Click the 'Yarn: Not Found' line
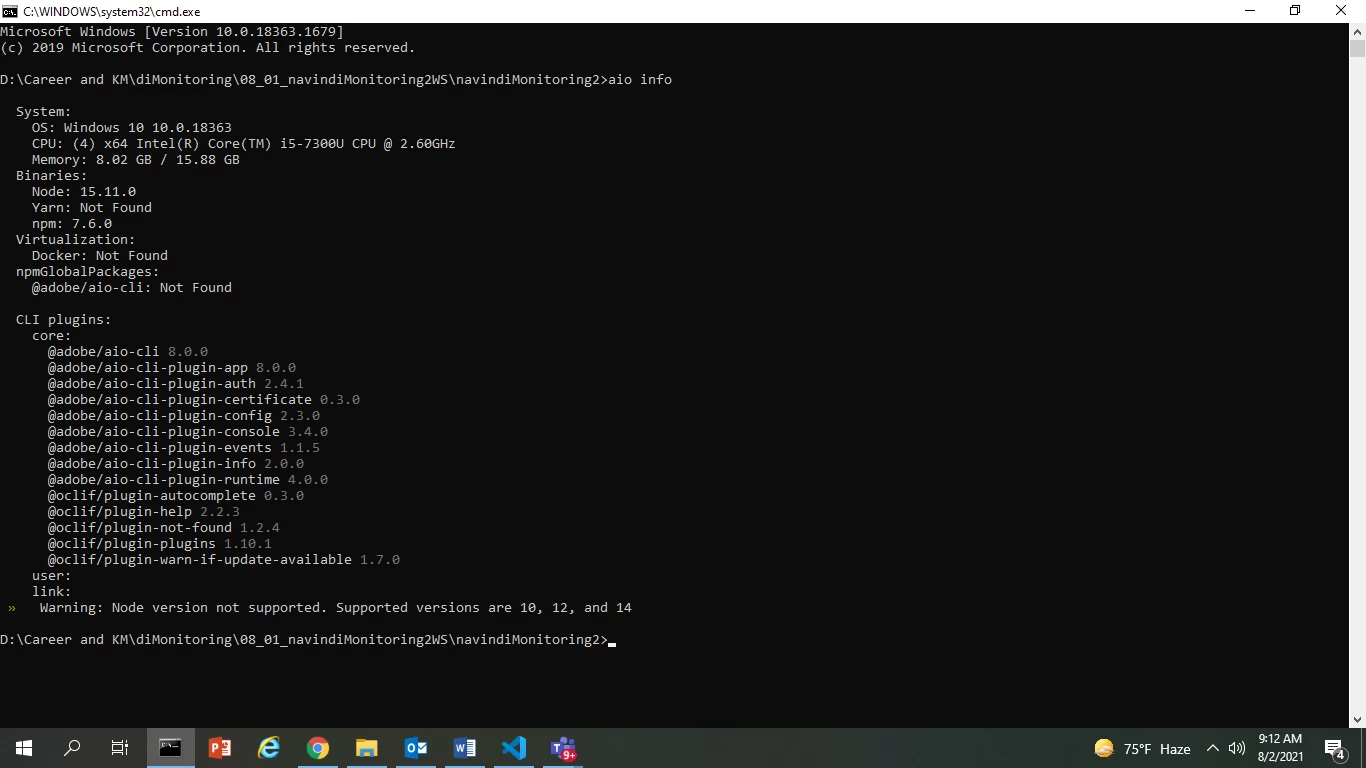Image resolution: width=1366 pixels, height=768 pixels. tap(92, 207)
